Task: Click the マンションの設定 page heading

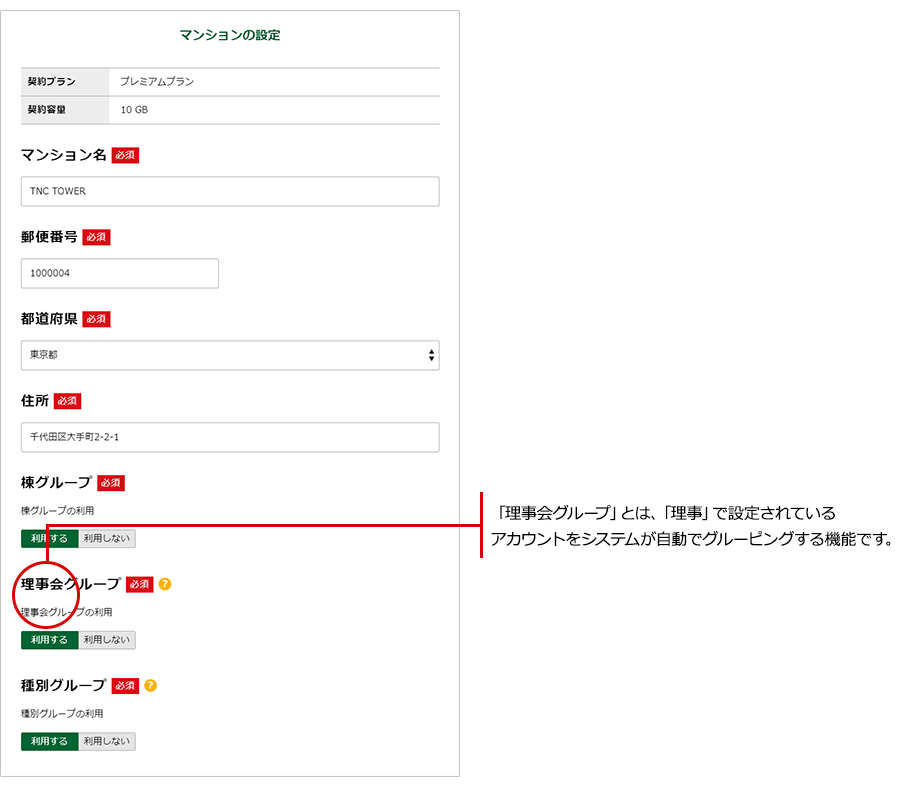Action: pos(230,35)
